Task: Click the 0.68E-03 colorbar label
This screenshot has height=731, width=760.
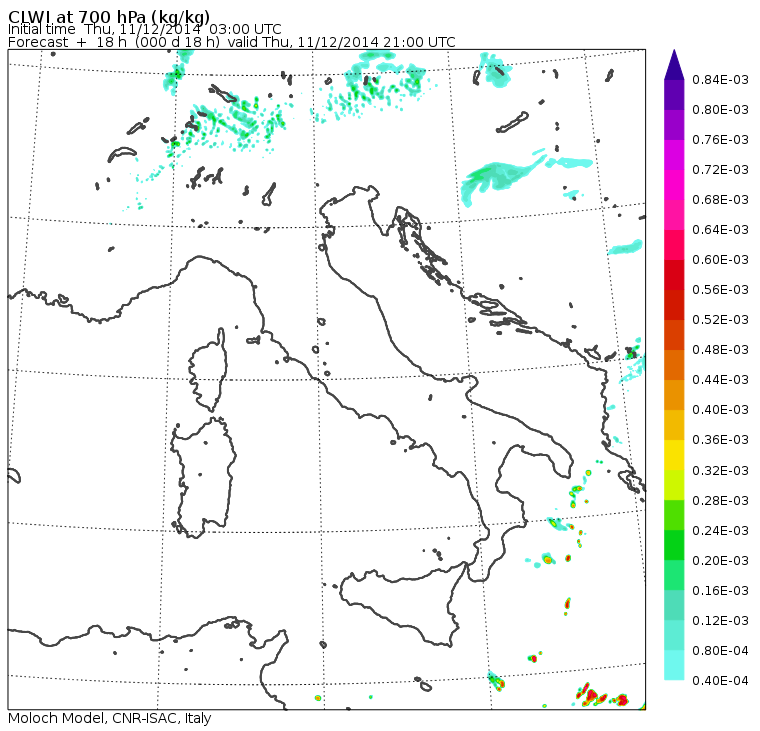Action: (x=720, y=200)
